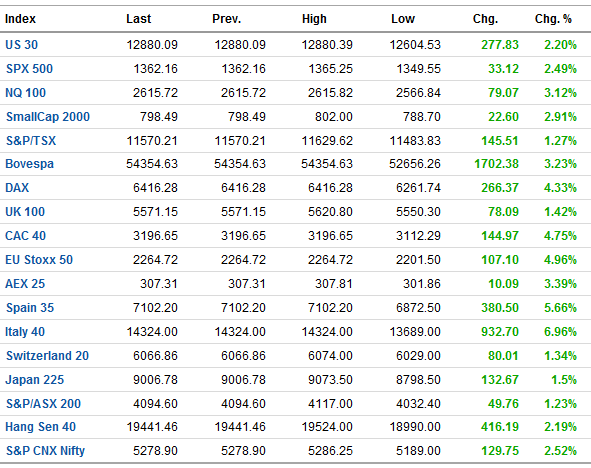Select S&P CNX Nifty high value 5286.25

click(330, 451)
